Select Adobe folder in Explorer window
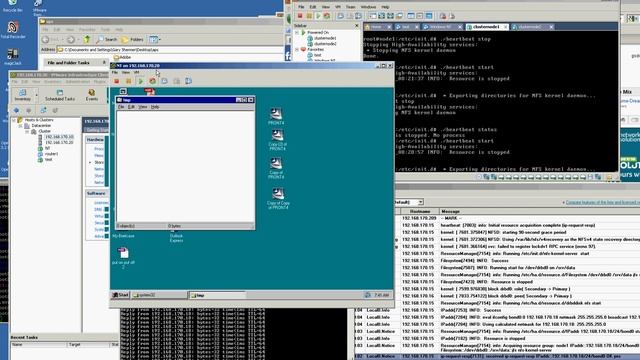Screen dimensions: 640x360 pos(122,58)
